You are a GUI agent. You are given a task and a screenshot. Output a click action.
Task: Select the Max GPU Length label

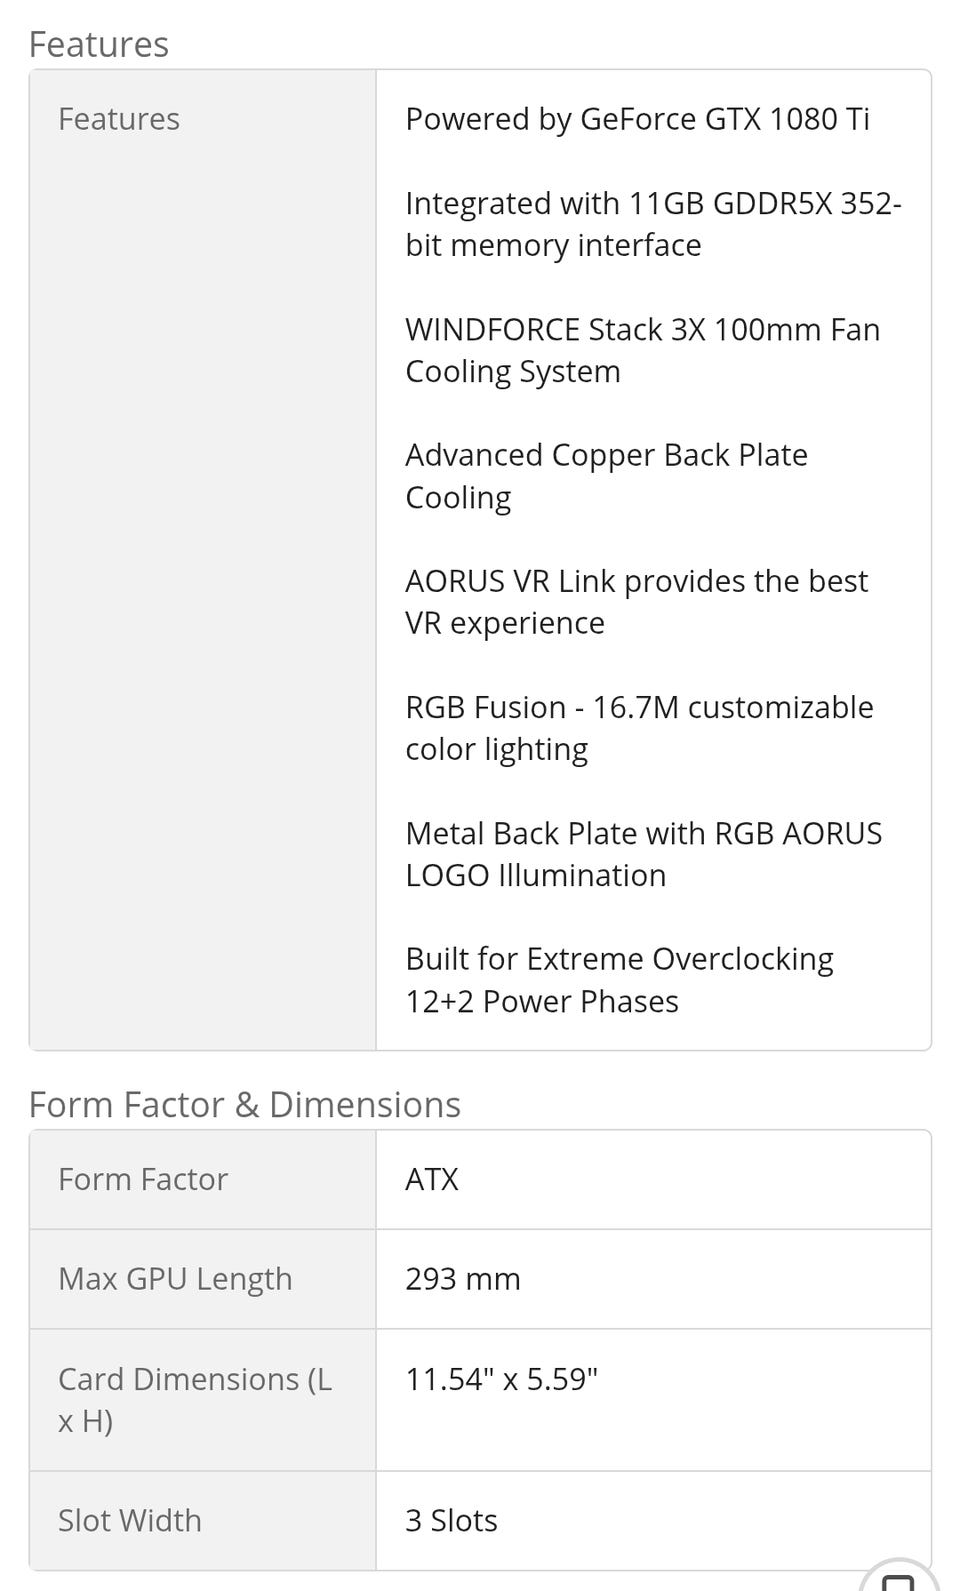click(x=175, y=1279)
